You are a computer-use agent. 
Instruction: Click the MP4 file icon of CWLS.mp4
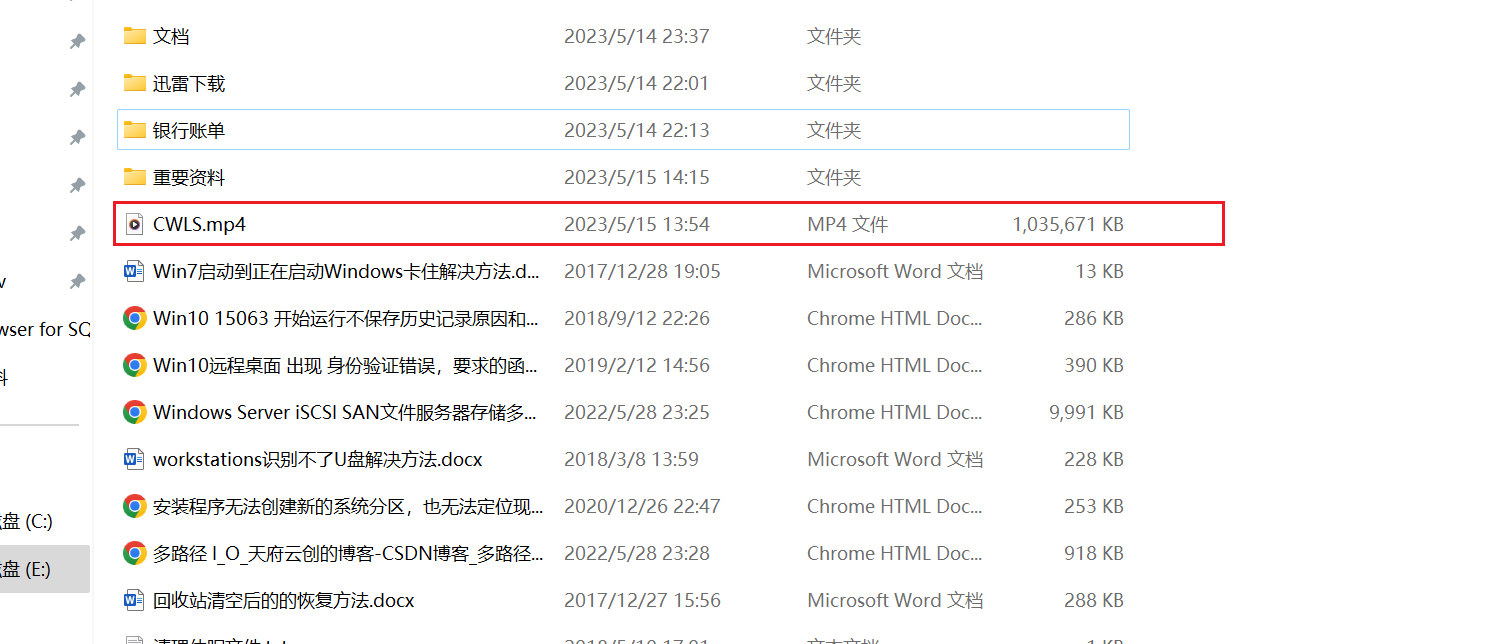pos(134,224)
